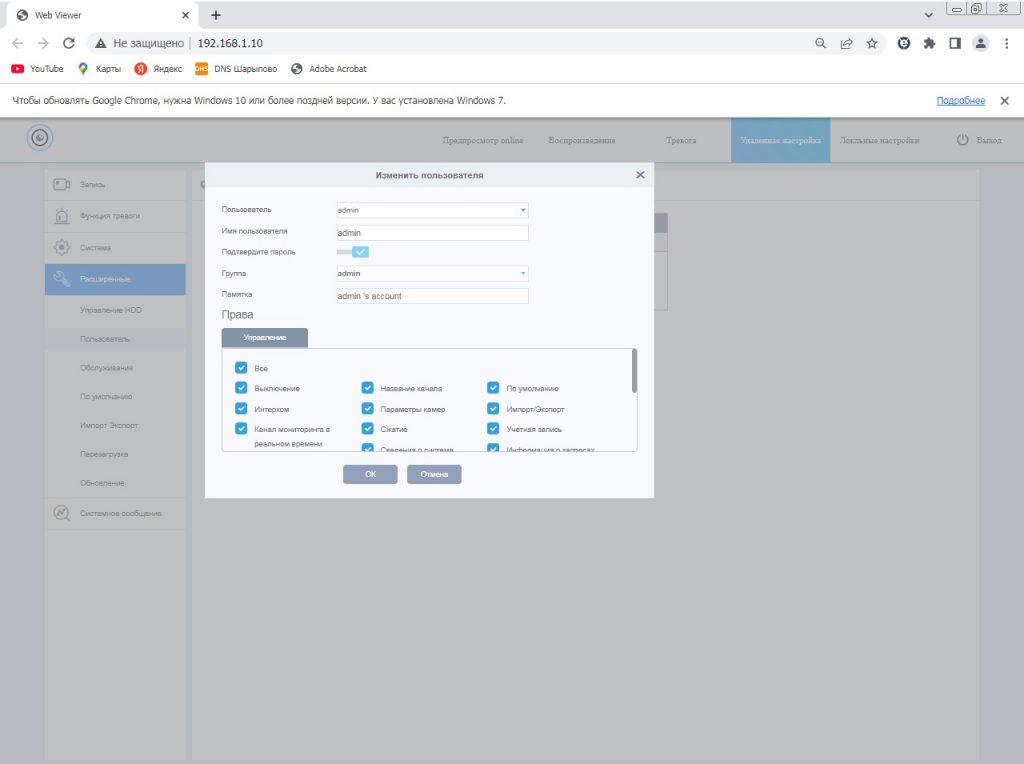Select the Управление rights tab

(265, 338)
